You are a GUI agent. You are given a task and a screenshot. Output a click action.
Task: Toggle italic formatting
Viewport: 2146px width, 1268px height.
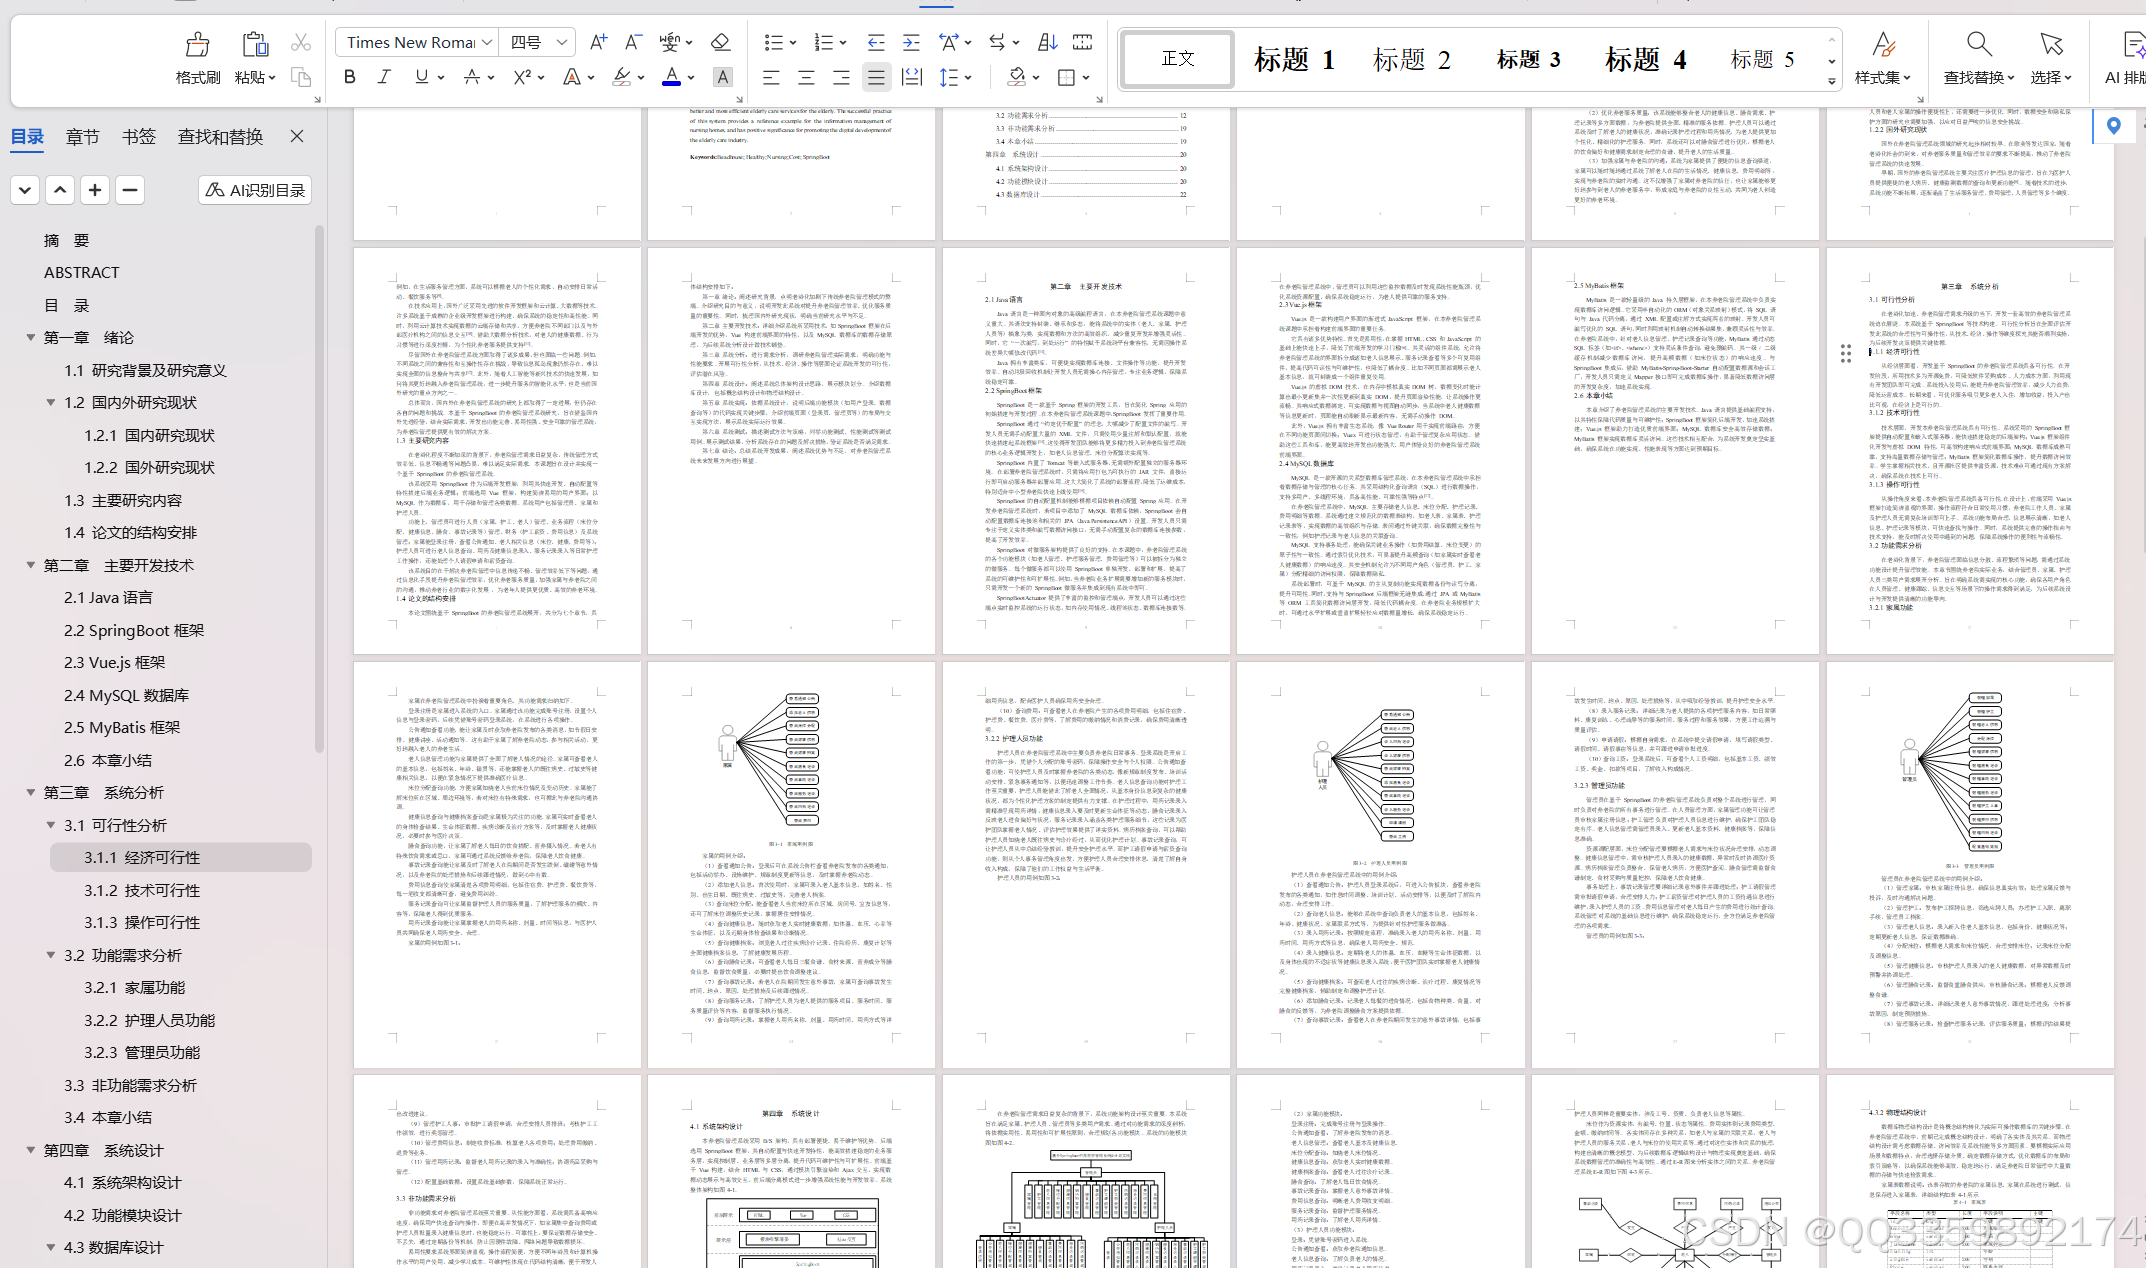tap(384, 77)
